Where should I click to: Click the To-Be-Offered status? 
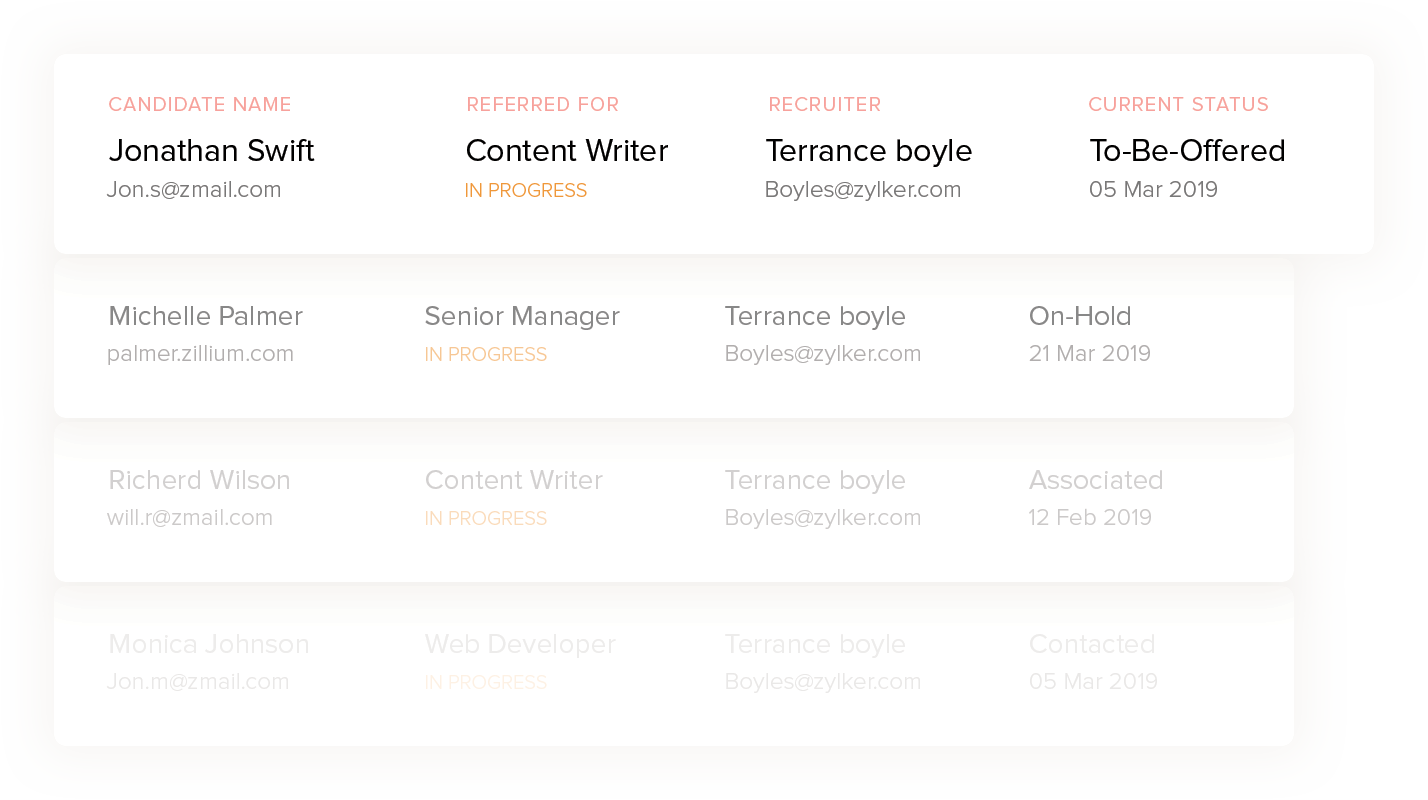1186,151
